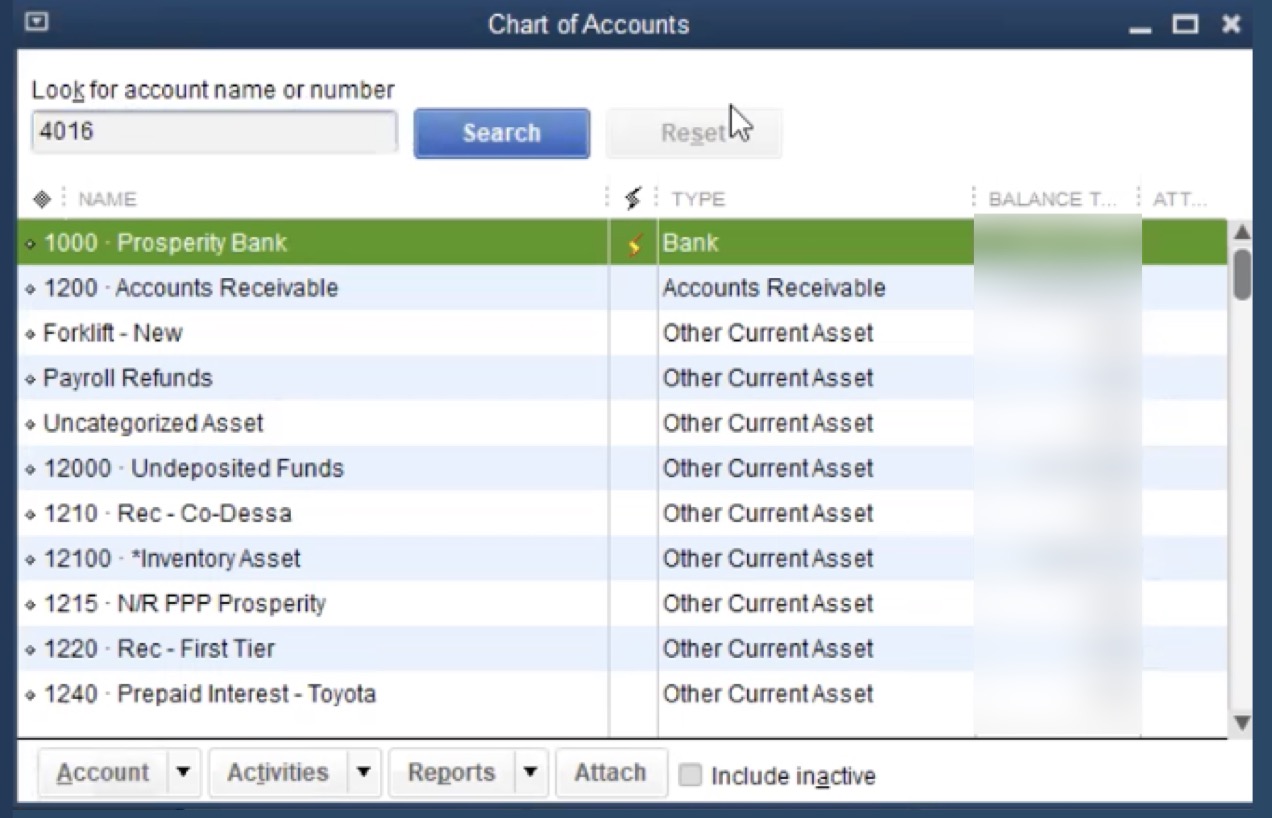This screenshot has height=818, width=1272.
Task: Minimize the Chart of Accounts window
Action: (x=1140, y=26)
